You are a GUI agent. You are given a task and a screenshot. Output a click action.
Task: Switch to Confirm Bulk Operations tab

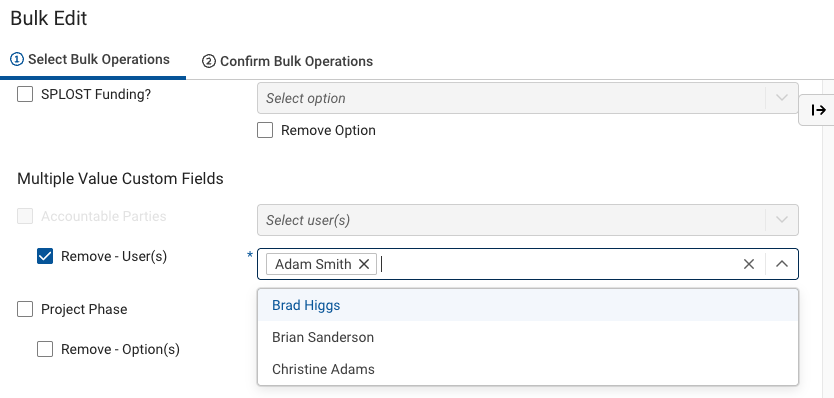287,62
